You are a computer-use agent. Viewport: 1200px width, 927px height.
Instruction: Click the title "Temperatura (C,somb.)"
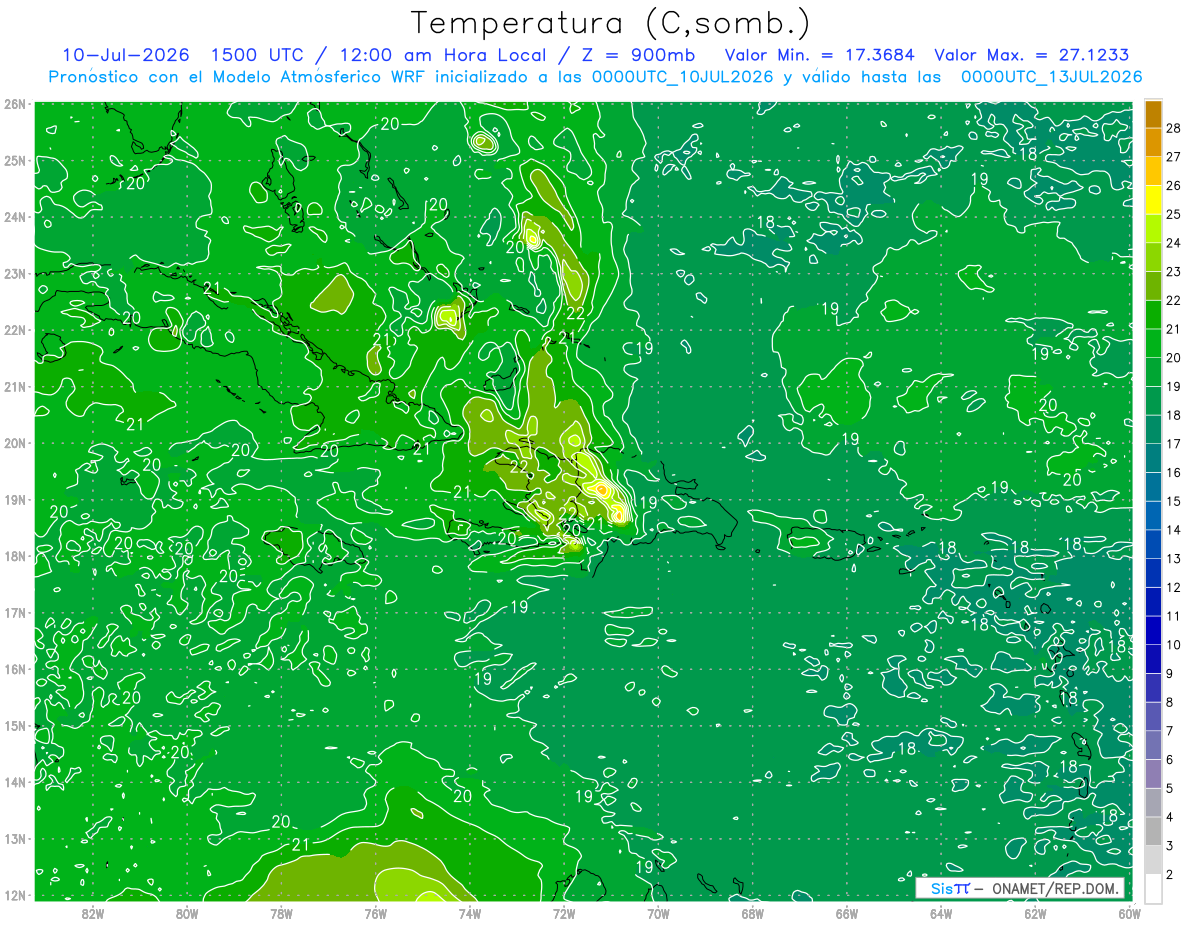point(611,23)
